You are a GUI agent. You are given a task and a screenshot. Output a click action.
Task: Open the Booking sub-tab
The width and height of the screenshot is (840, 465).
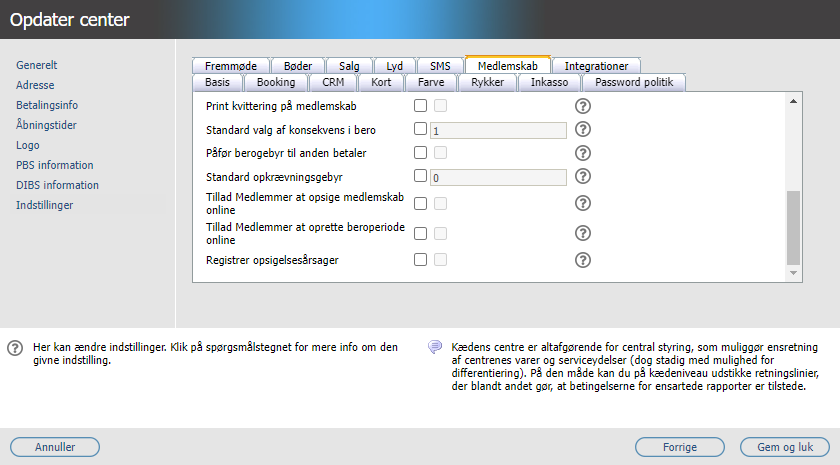coord(276,82)
